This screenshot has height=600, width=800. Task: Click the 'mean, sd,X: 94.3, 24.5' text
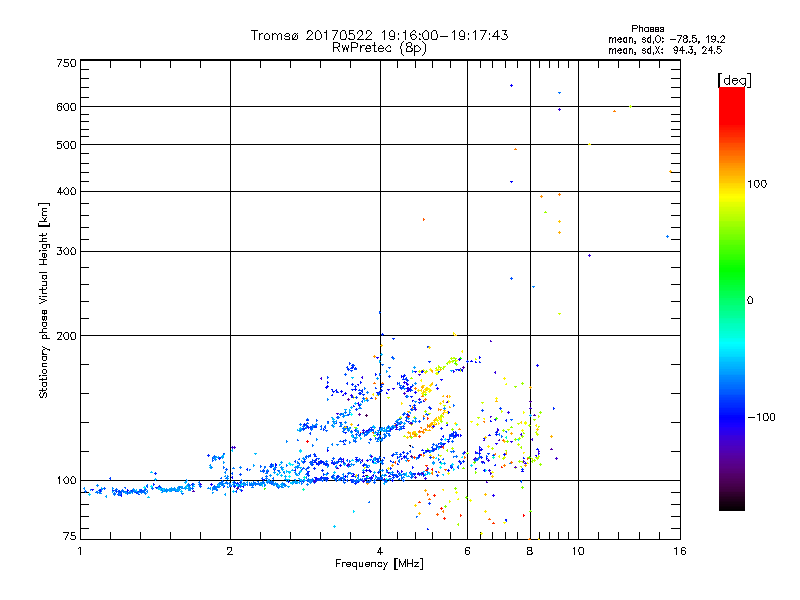coord(665,50)
